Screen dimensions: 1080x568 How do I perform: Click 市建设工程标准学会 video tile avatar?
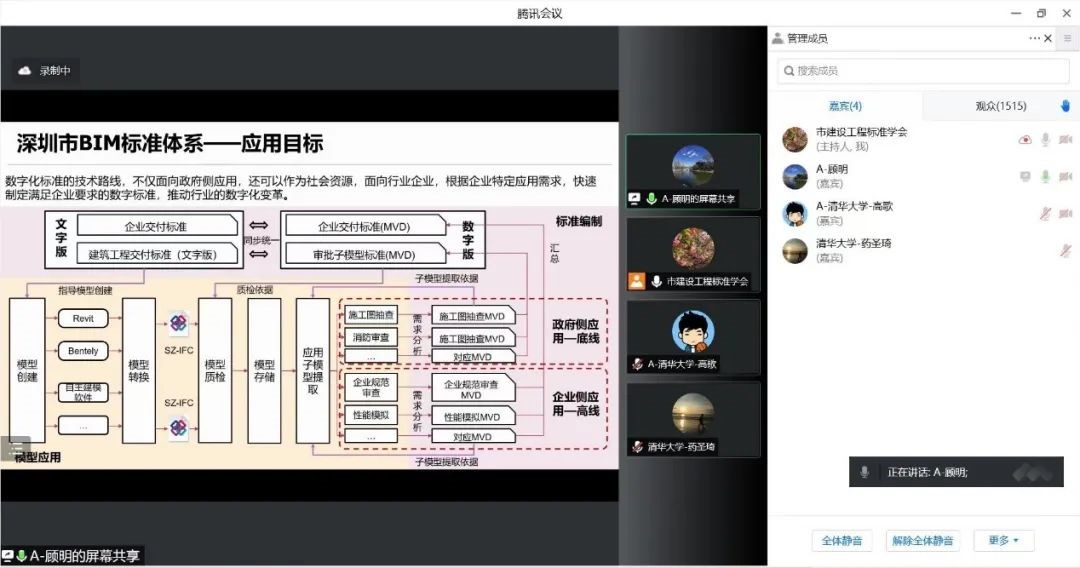pyautogui.click(x=693, y=248)
